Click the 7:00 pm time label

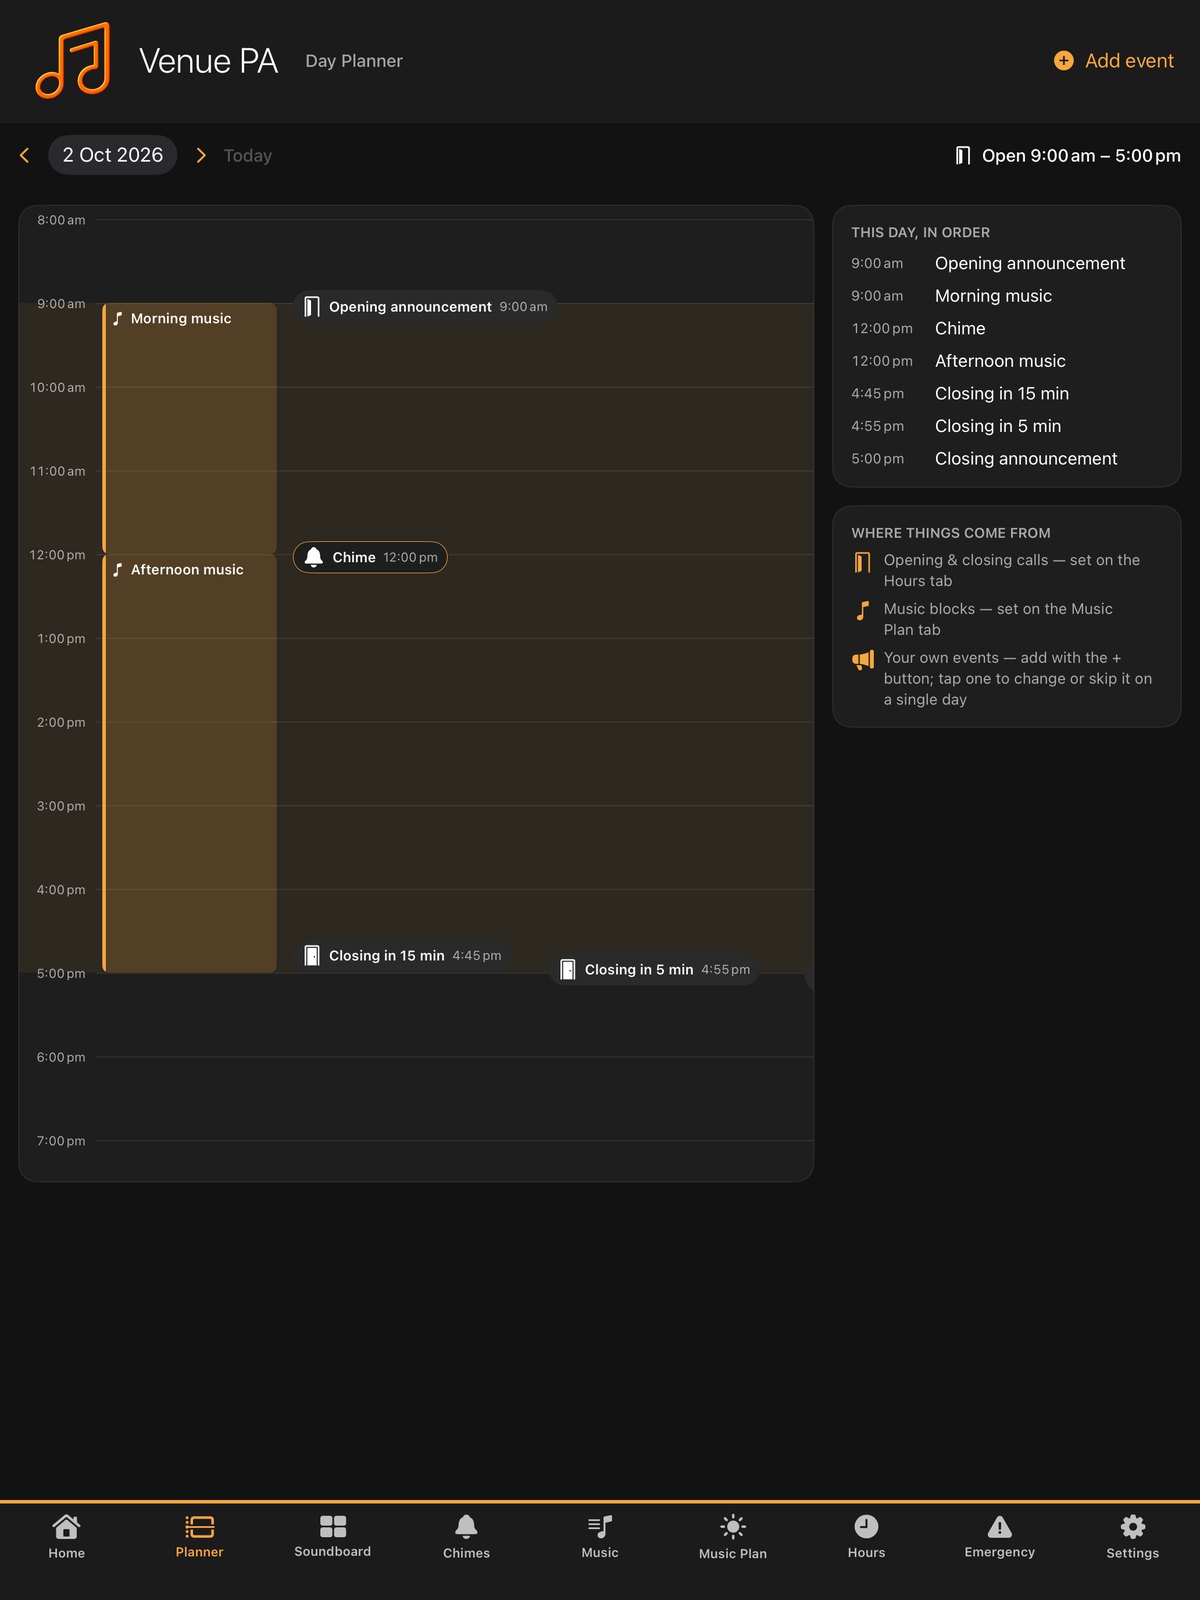click(61, 1141)
